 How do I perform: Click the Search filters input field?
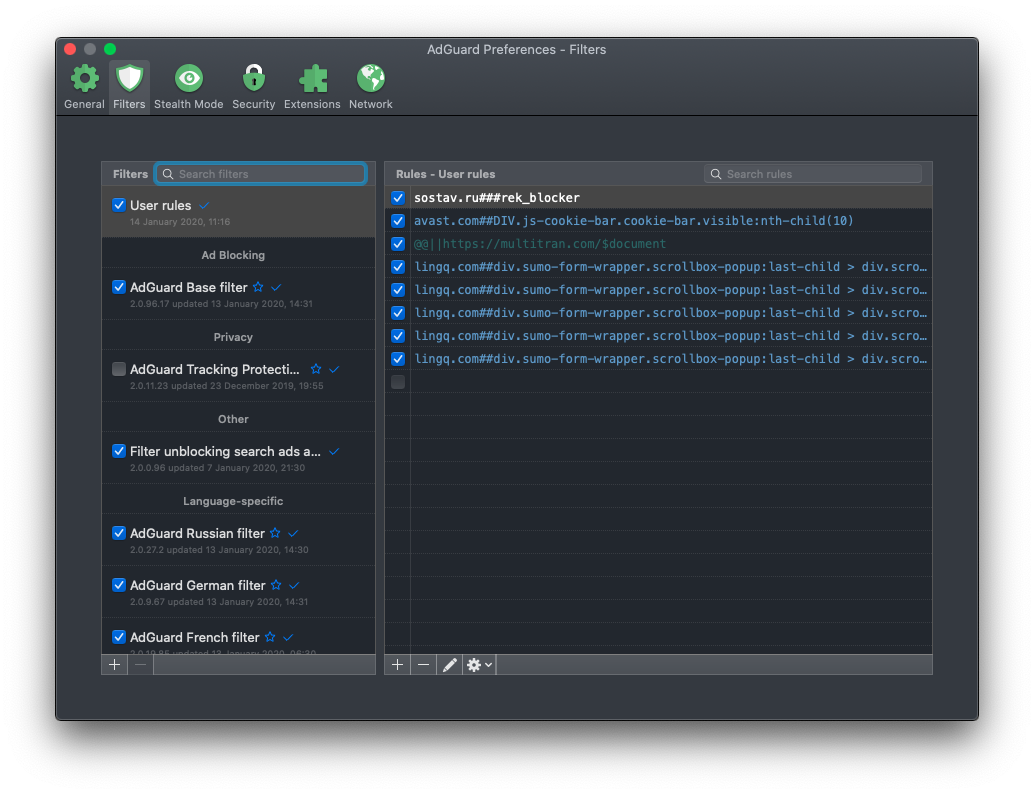click(260, 174)
